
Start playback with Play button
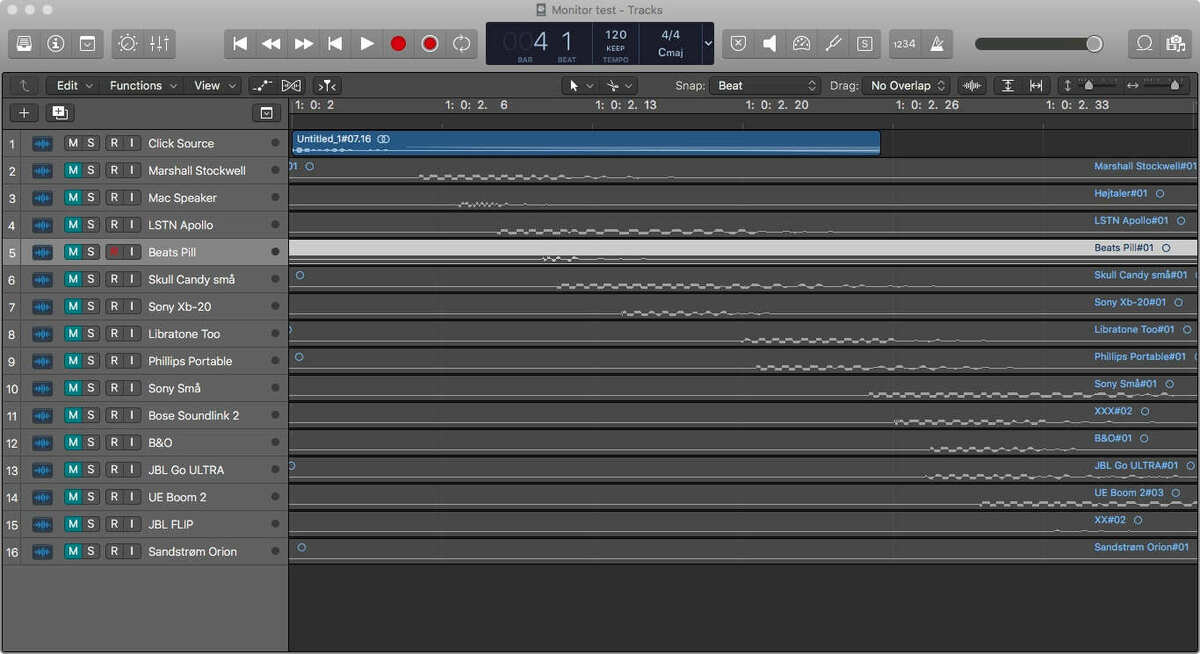(x=367, y=44)
